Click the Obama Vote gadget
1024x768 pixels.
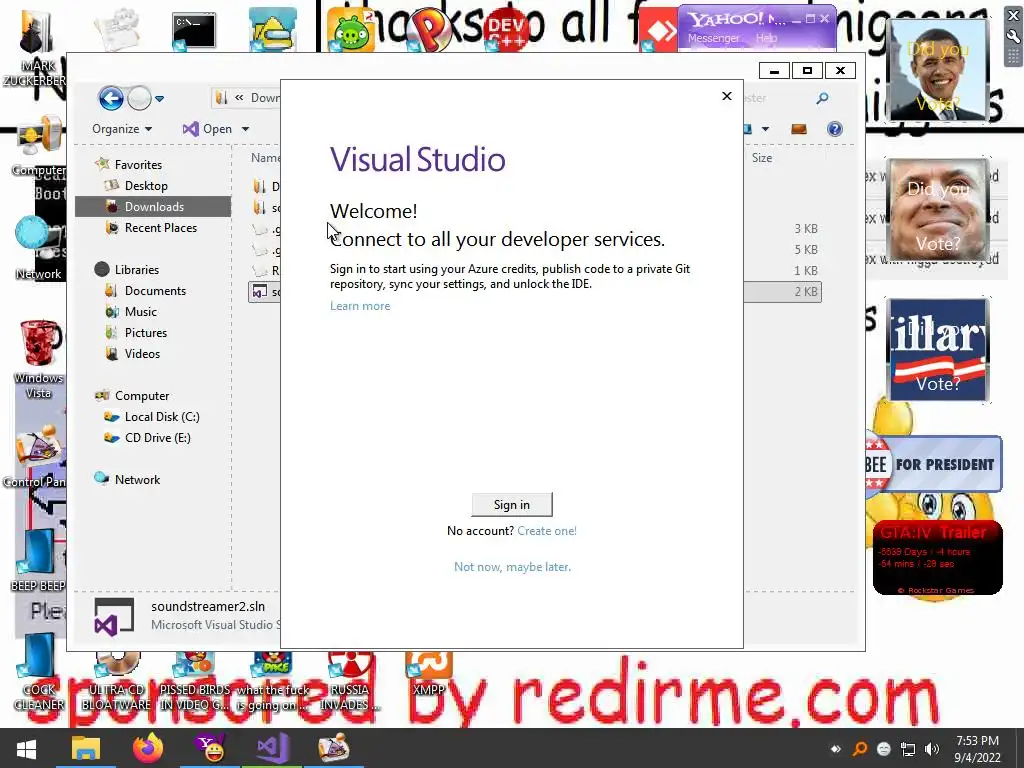tap(938, 70)
